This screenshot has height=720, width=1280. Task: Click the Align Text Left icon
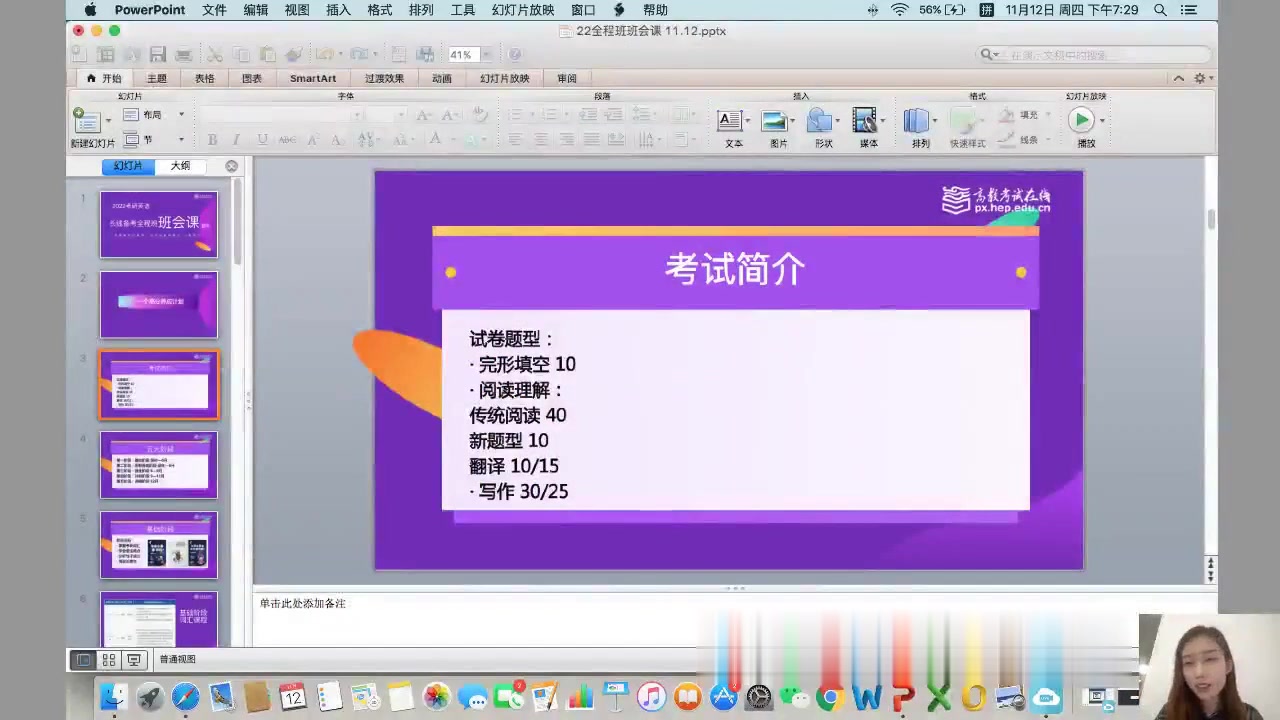click(516, 140)
